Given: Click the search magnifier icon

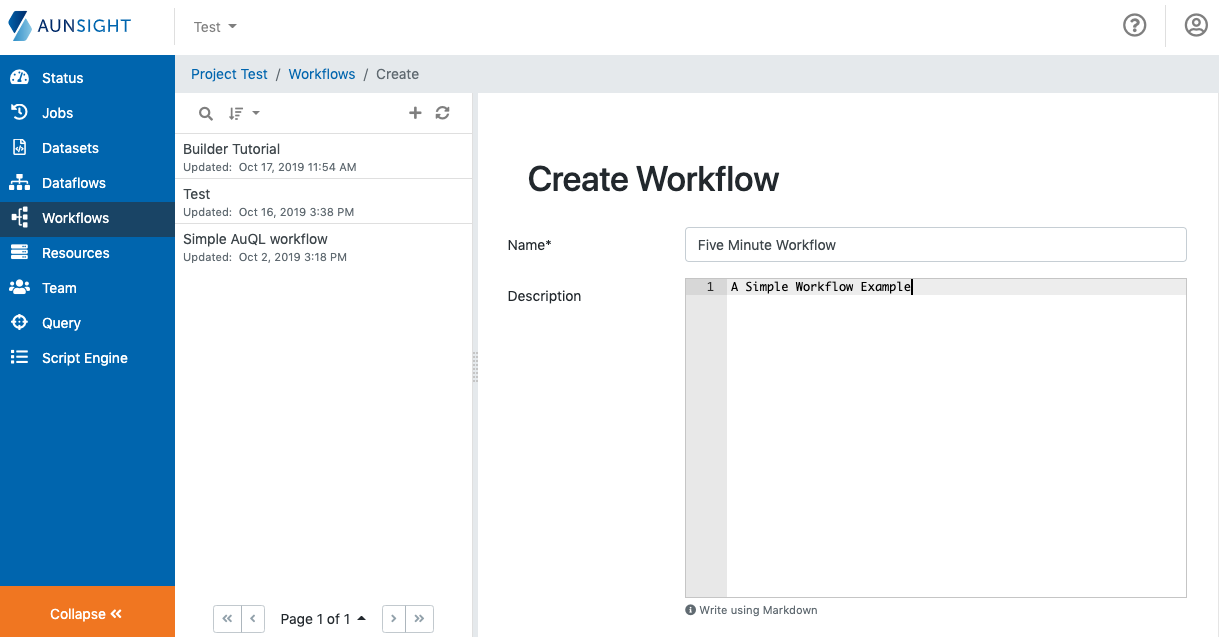Looking at the screenshot, I should pos(205,113).
